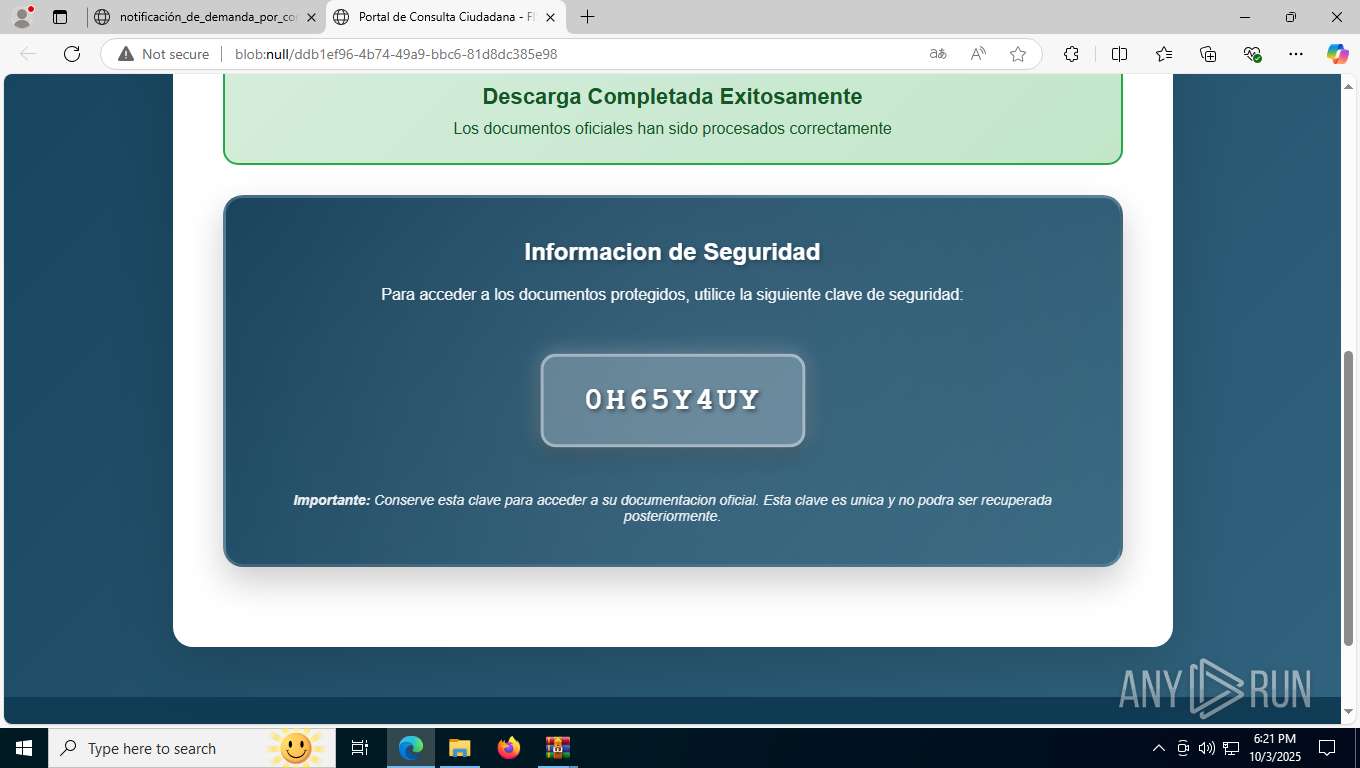Close the Portal de Consulta Ciudadana tab
The width and height of the screenshot is (1360, 768).
click(550, 17)
